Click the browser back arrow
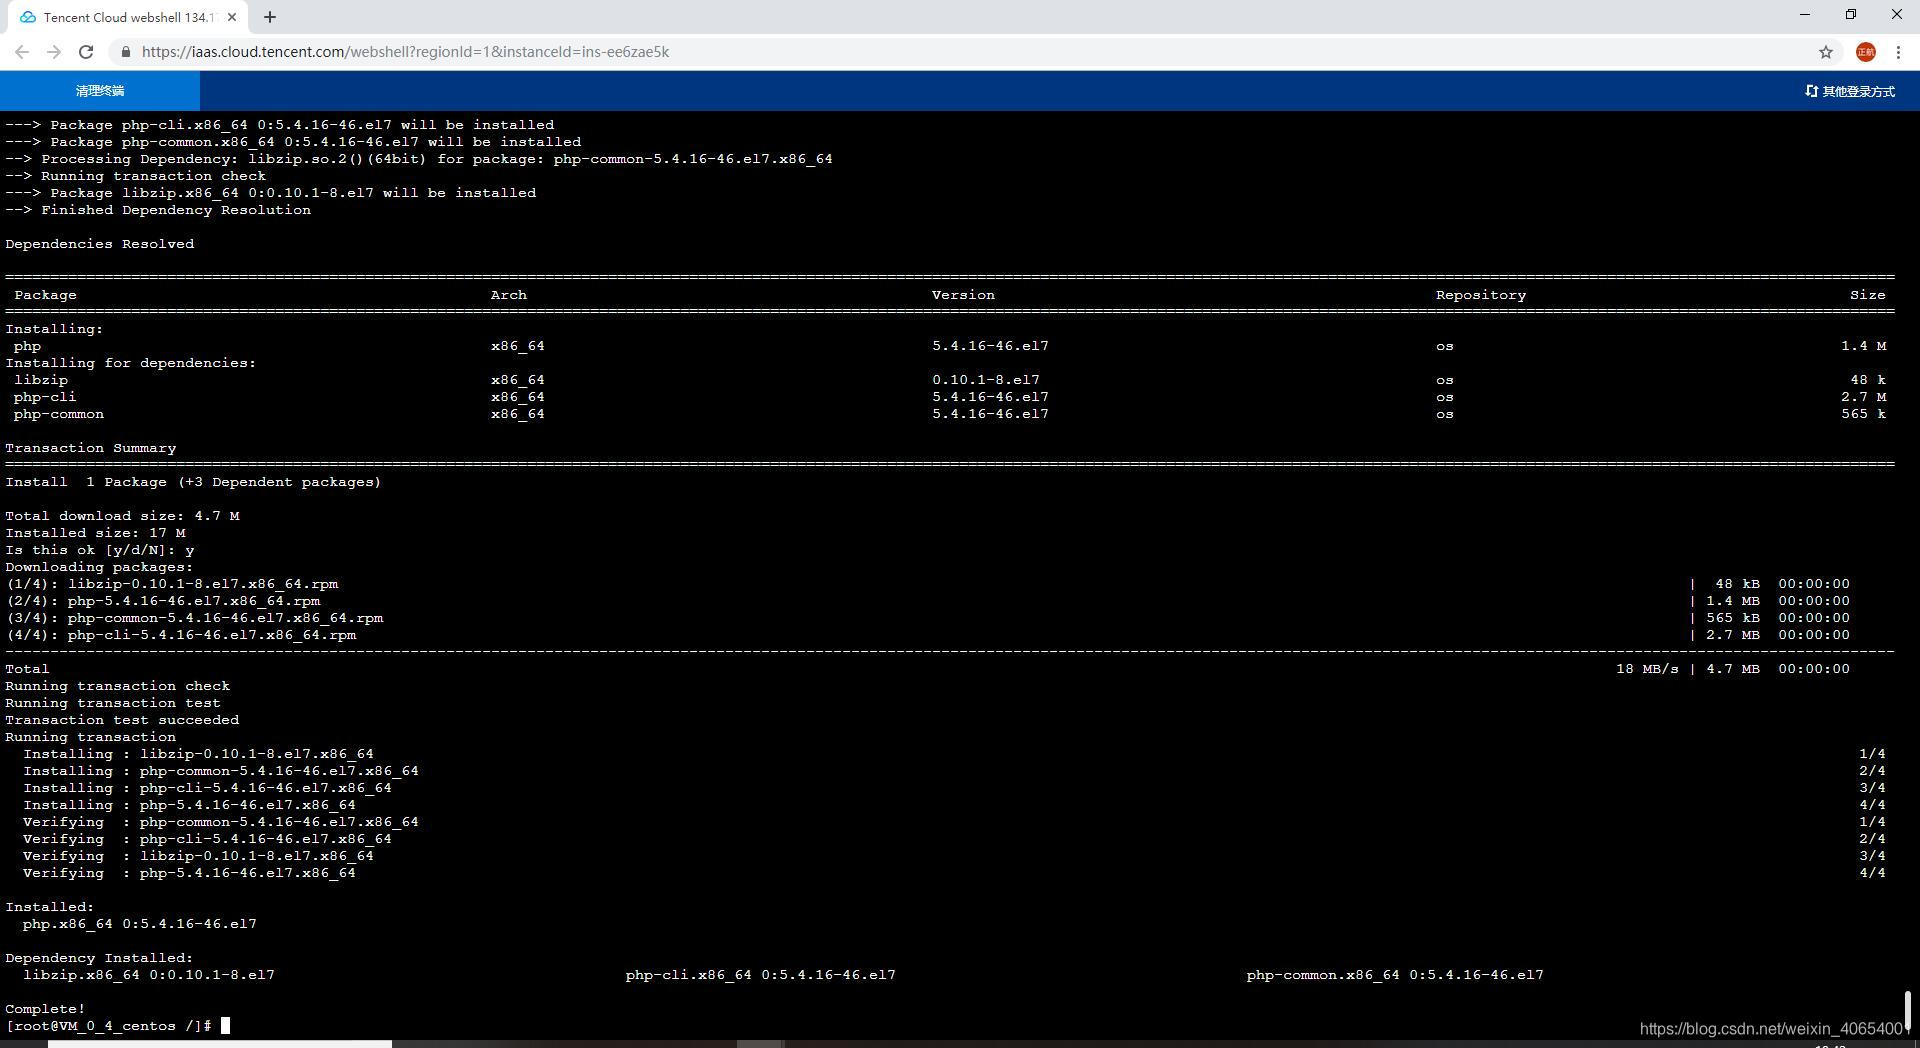 click(22, 52)
